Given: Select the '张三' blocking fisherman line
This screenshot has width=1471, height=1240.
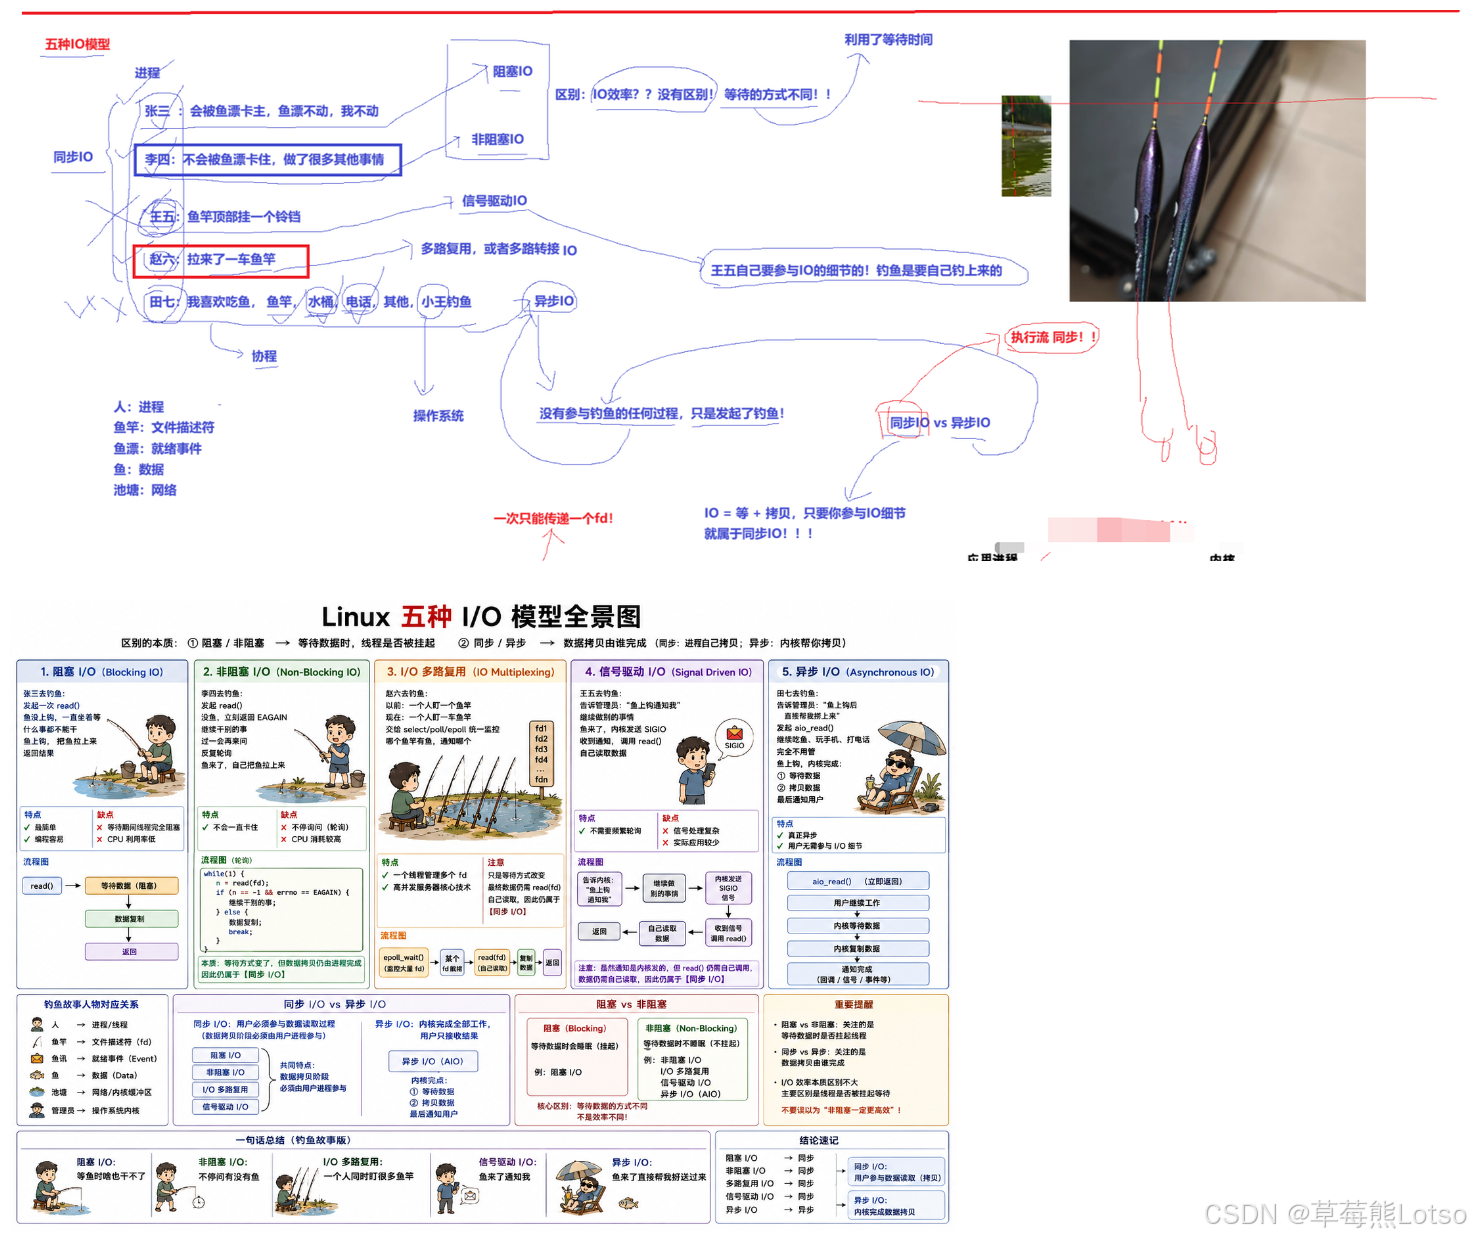Looking at the screenshot, I should tap(262, 111).
